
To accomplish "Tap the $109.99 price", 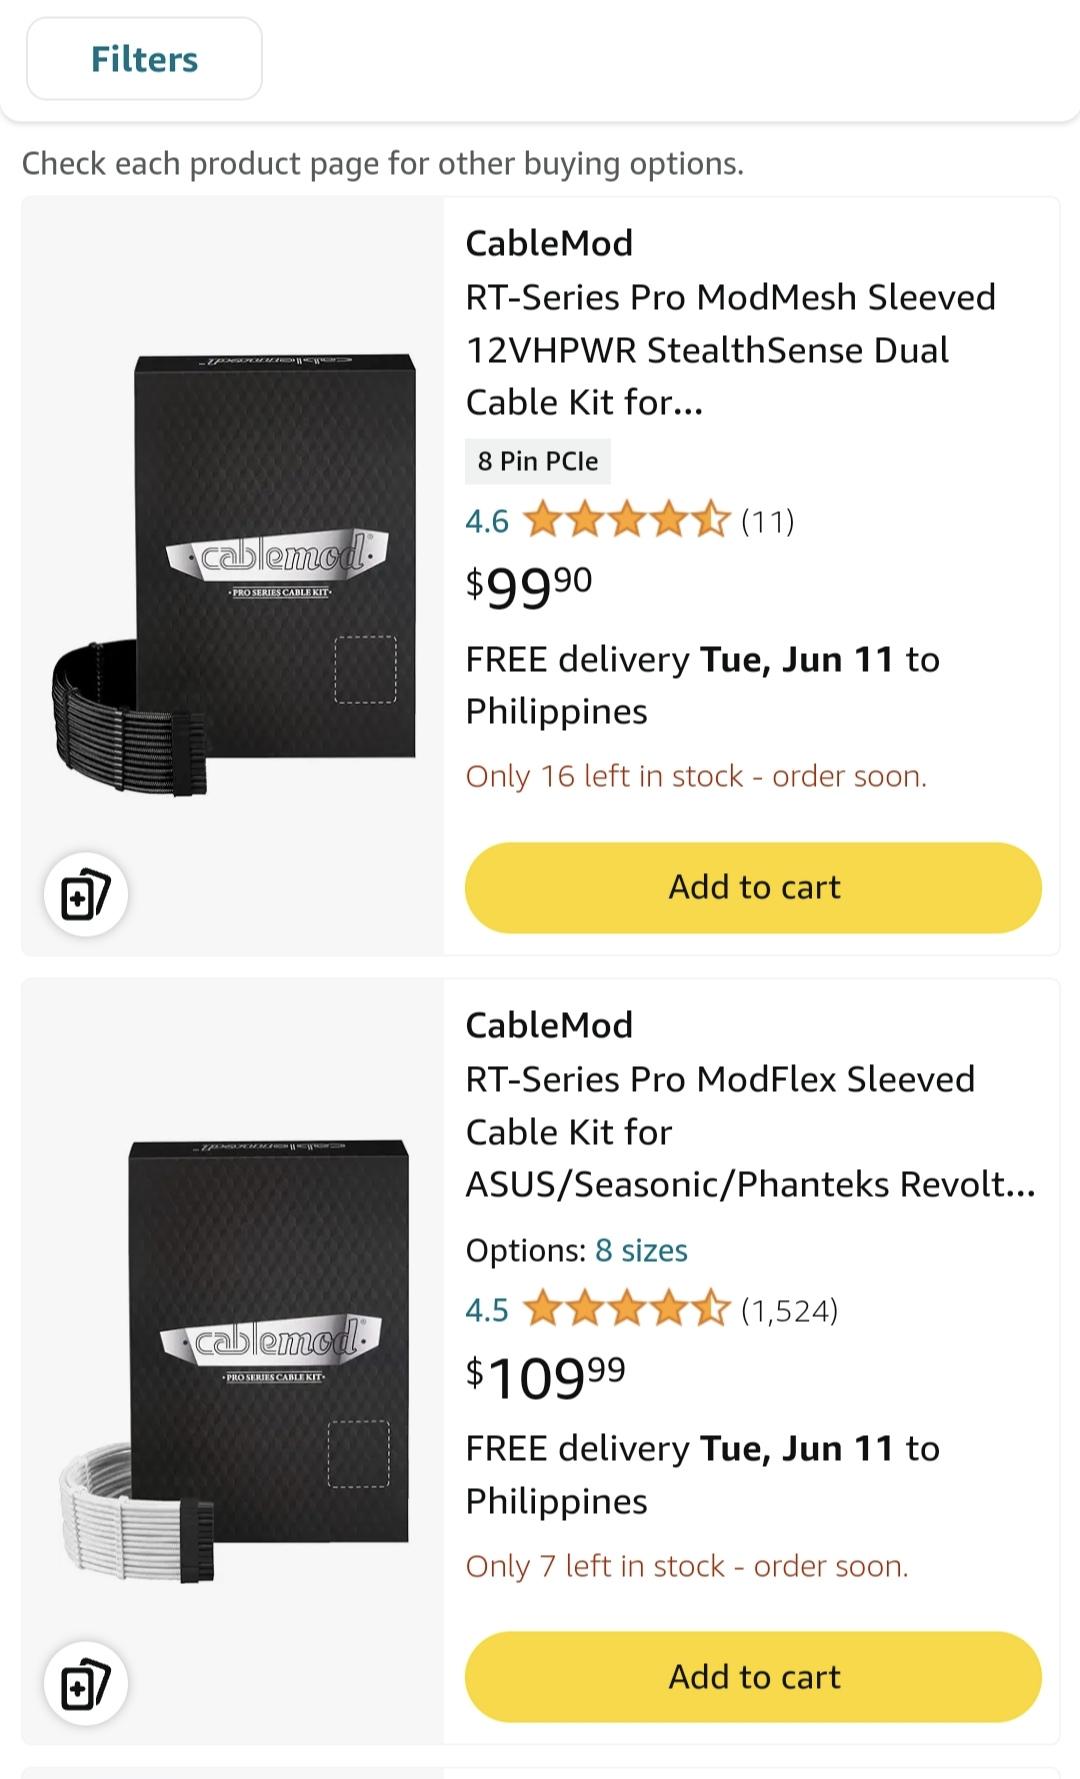I will pos(545,1376).
